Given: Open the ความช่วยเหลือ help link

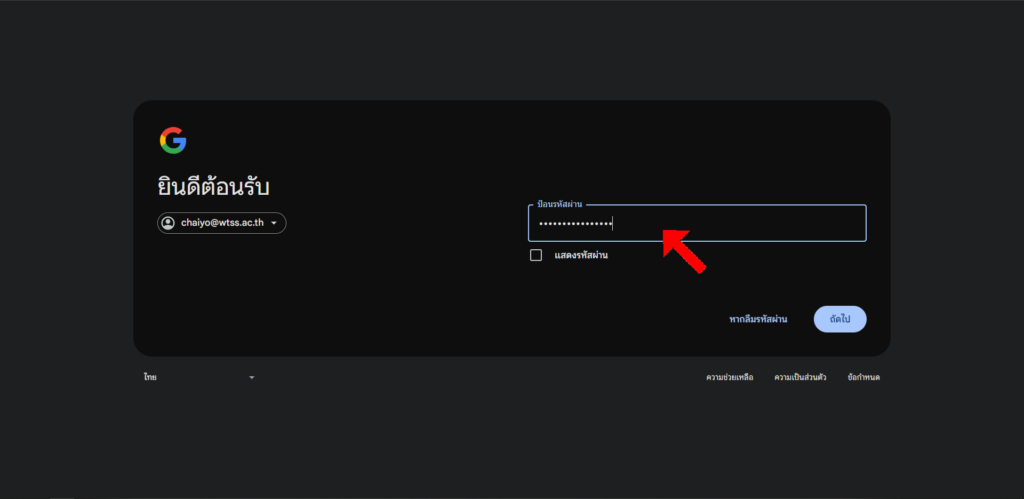Looking at the screenshot, I should tap(729, 378).
